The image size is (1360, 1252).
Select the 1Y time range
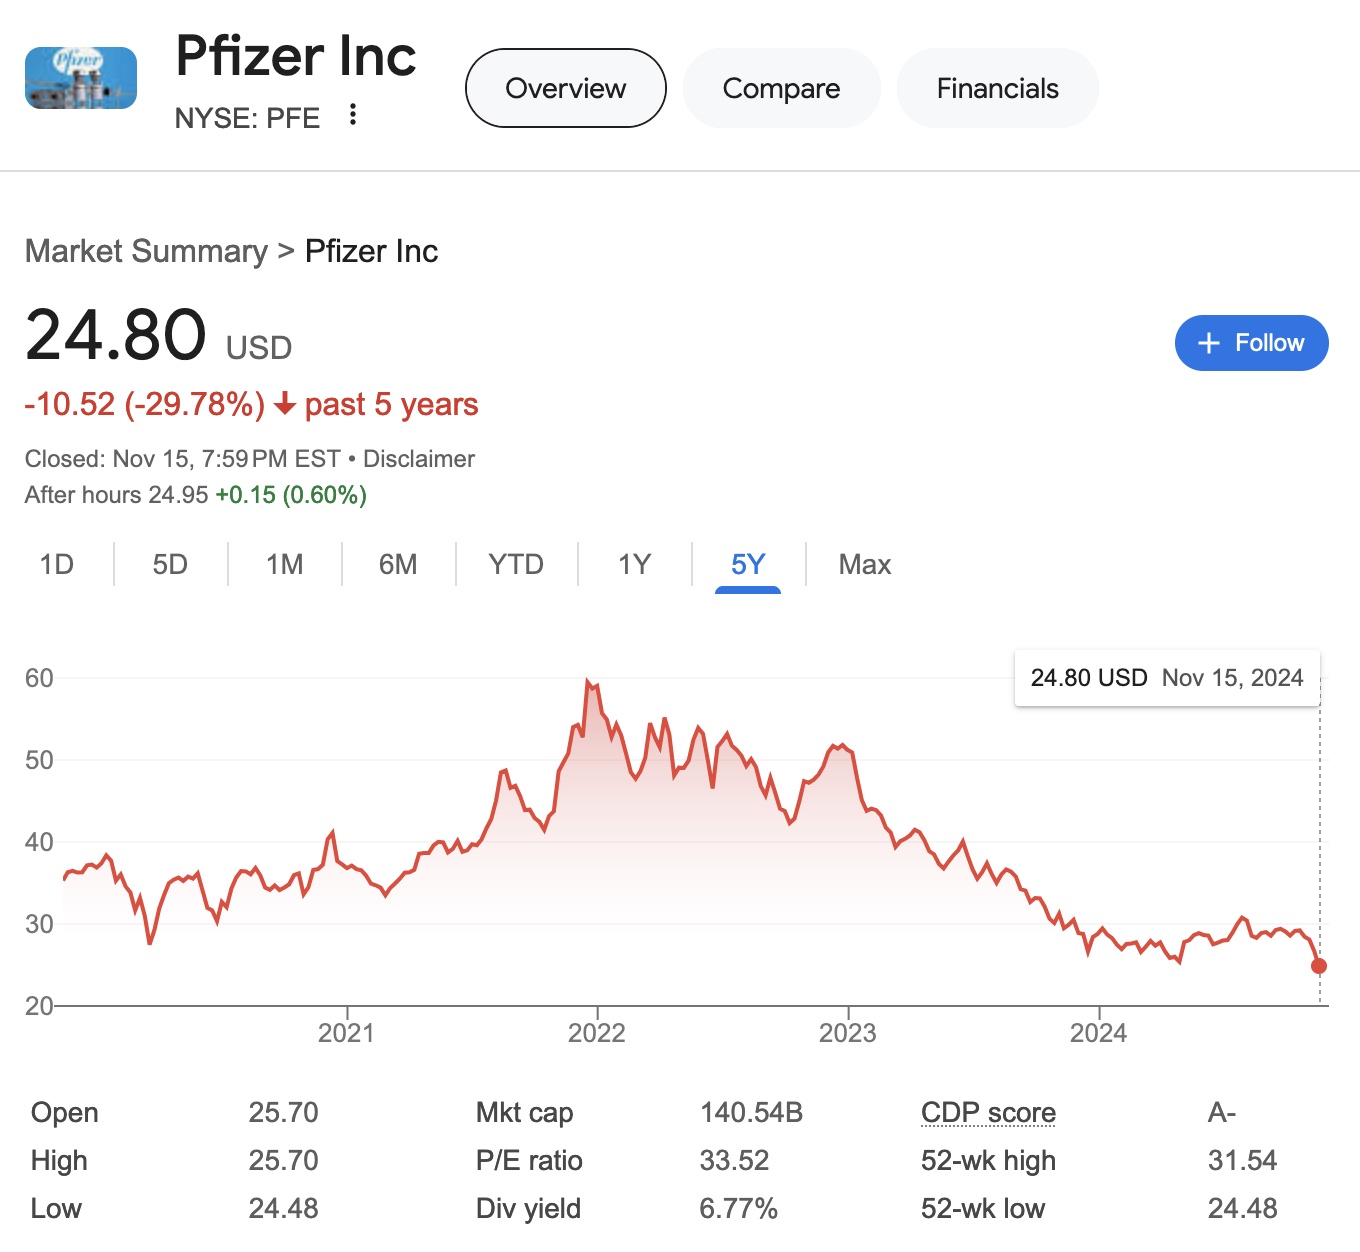coord(634,565)
